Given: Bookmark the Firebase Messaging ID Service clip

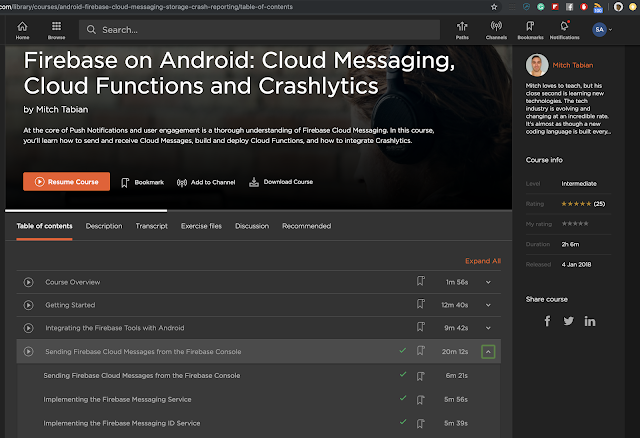Looking at the screenshot, I should (x=420, y=424).
